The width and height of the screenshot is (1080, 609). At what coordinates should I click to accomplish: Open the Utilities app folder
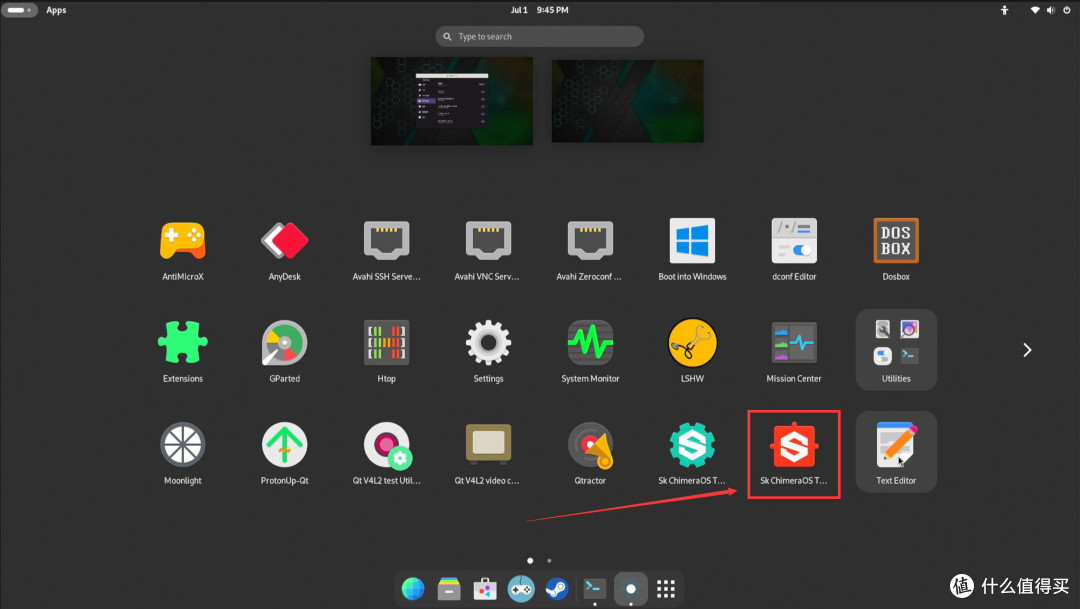point(896,349)
